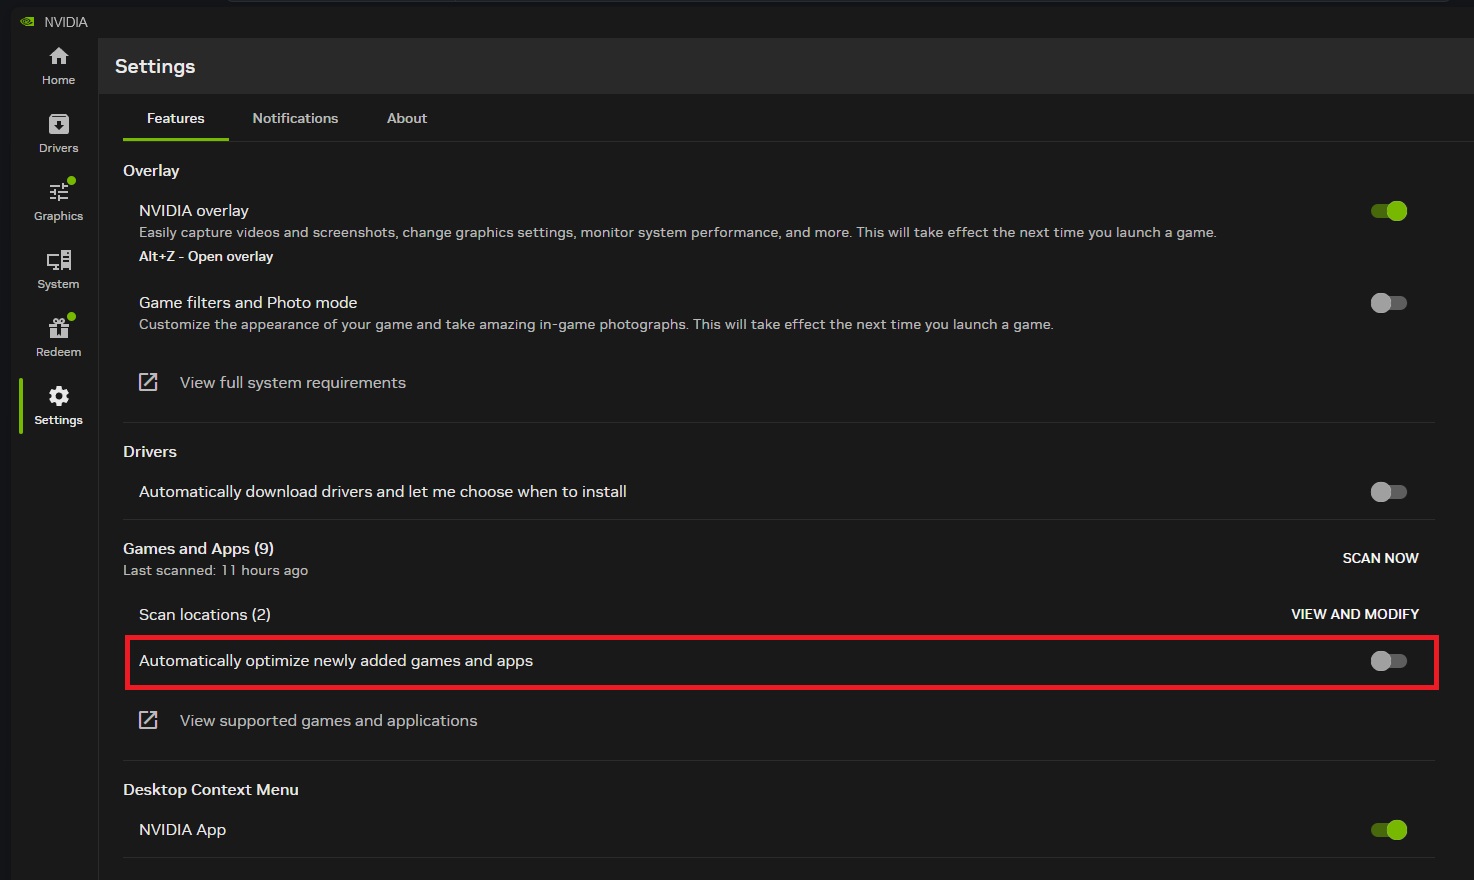Click external link icon beside supported games
The image size is (1474, 880).
pos(148,720)
